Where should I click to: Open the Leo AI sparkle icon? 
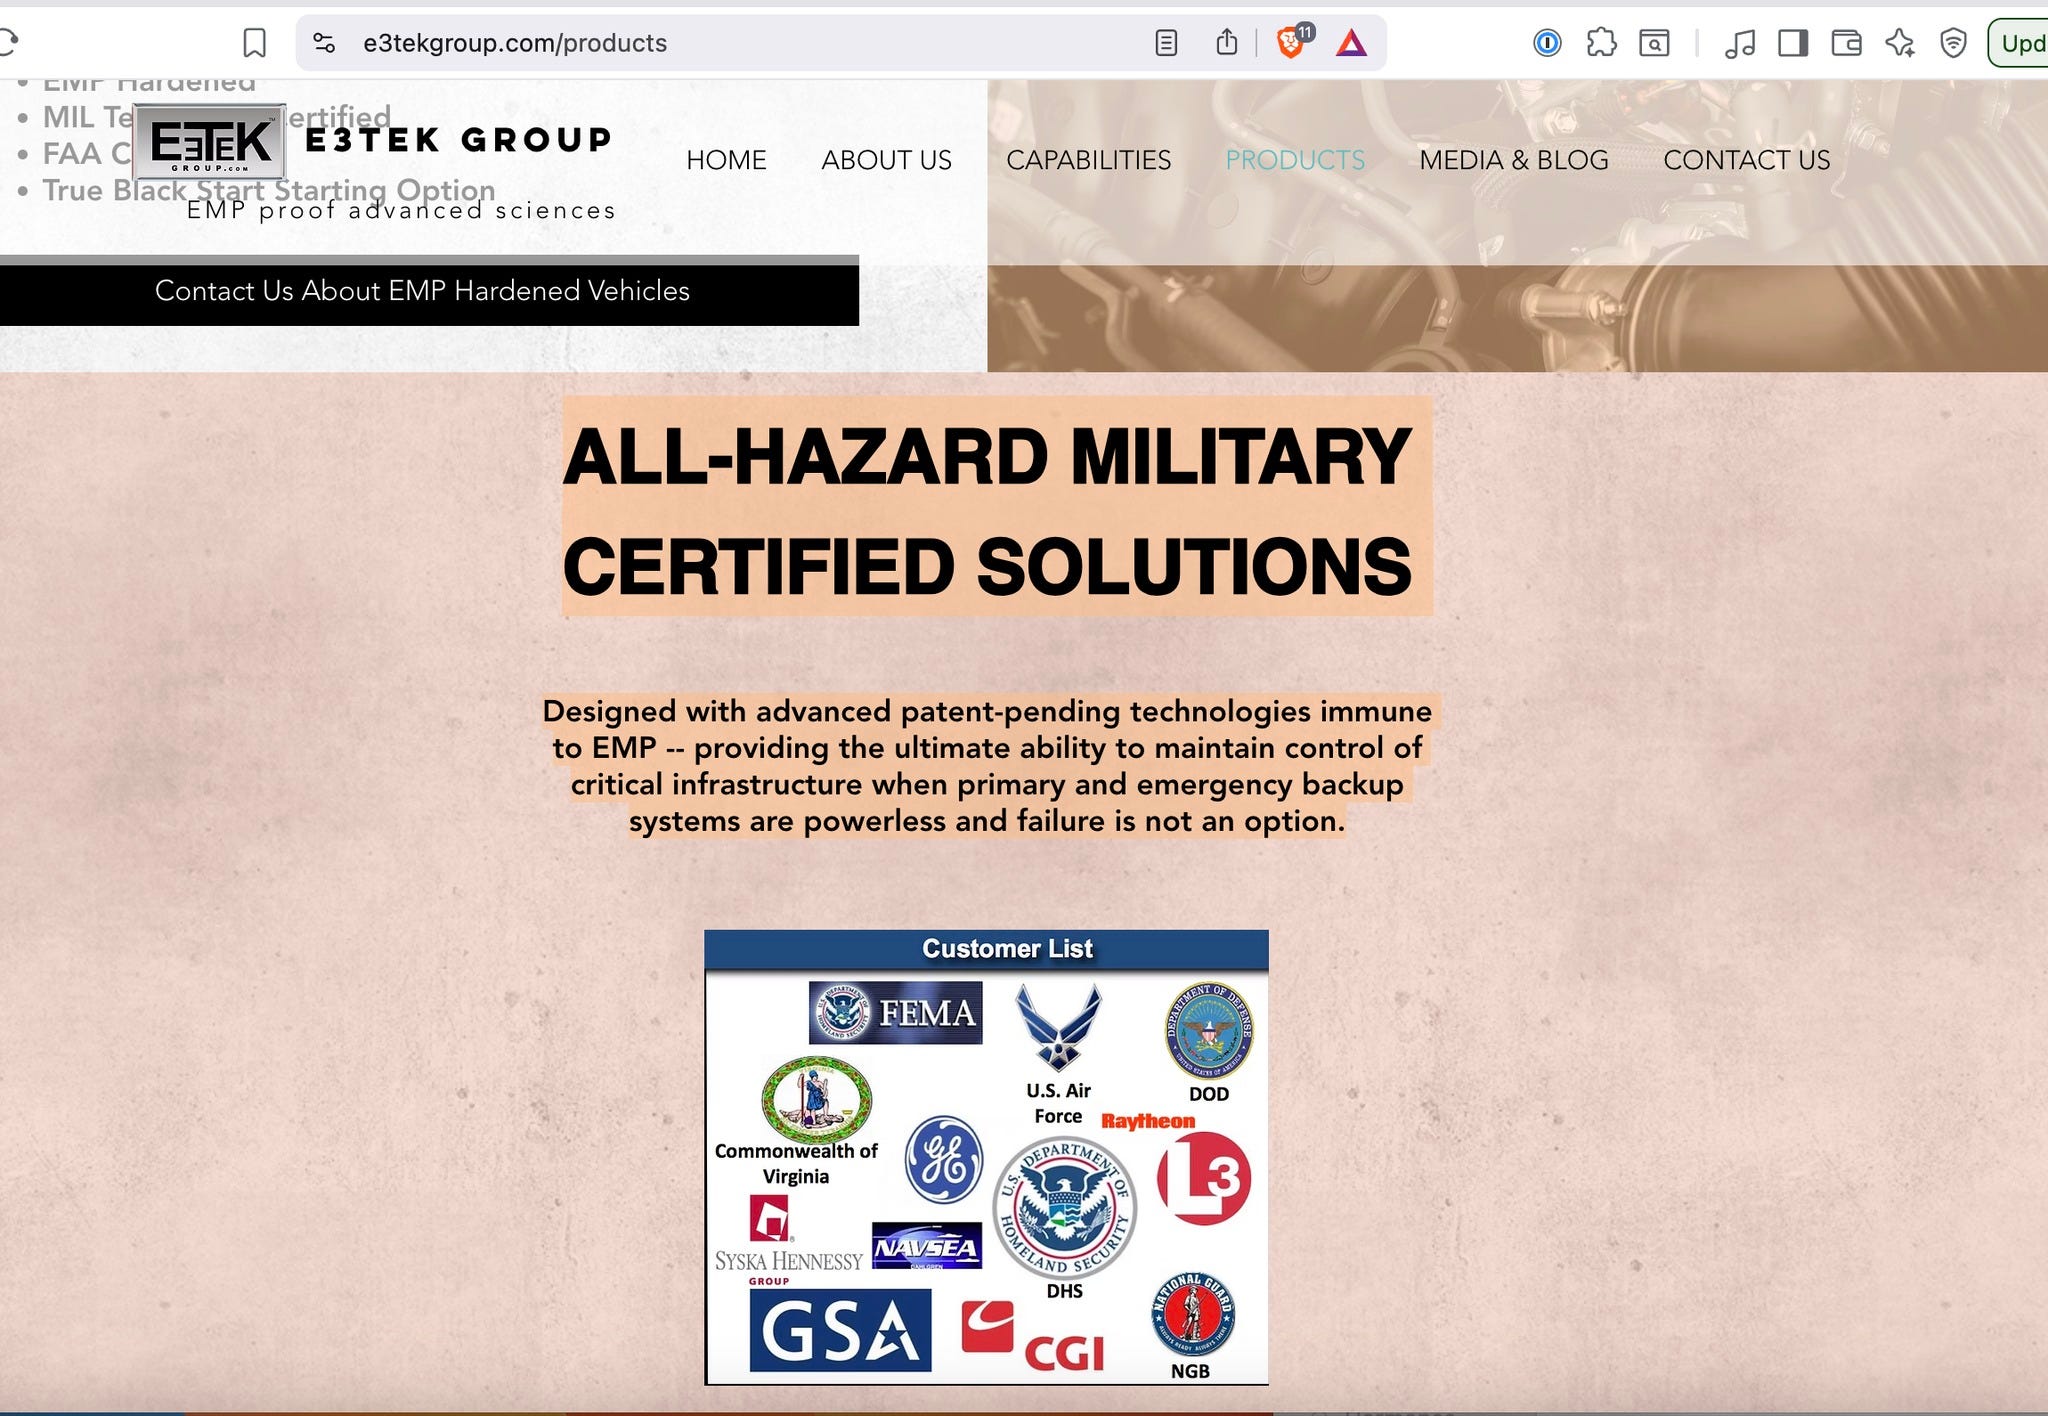click(1899, 43)
